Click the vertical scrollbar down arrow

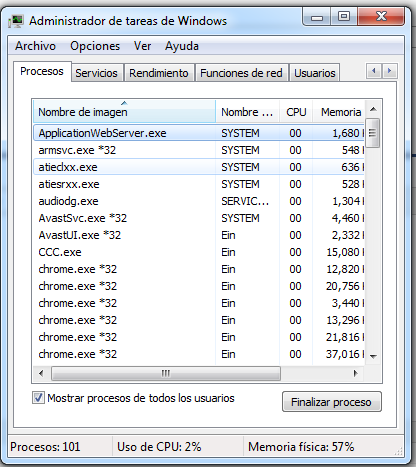point(373,357)
